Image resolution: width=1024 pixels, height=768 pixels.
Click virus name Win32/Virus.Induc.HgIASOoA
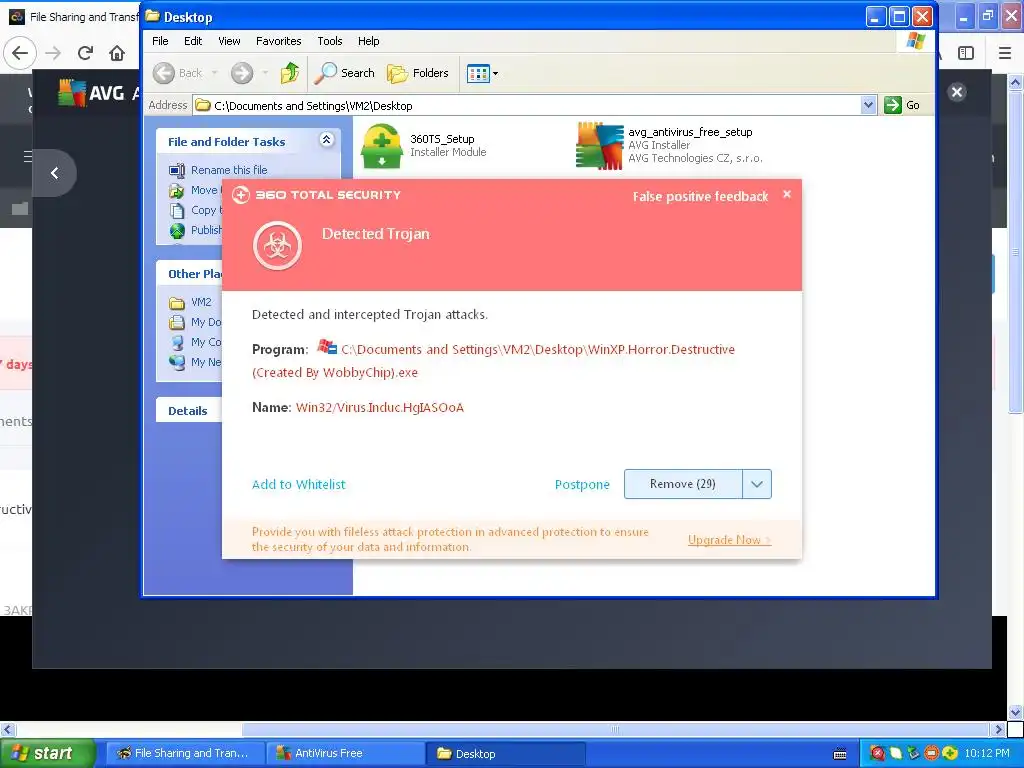[379, 408]
